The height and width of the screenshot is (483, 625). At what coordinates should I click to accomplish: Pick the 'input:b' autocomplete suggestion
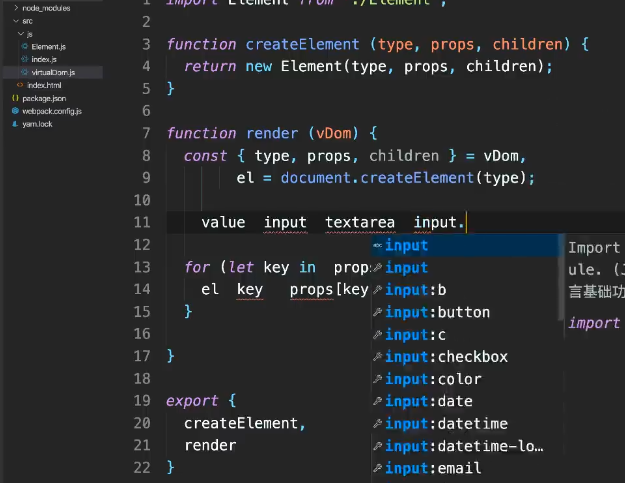pyautogui.click(x=466, y=290)
